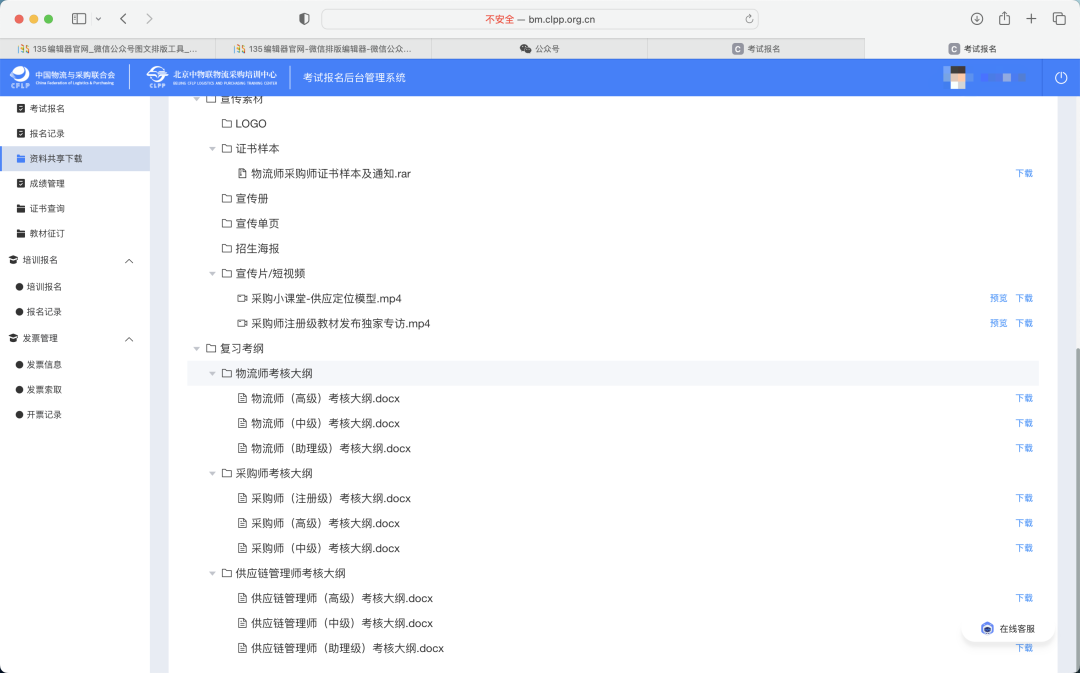Select the 考试报名 icon in the sidebar
The height and width of the screenshot is (673, 1080).
[x=22, y=110]
